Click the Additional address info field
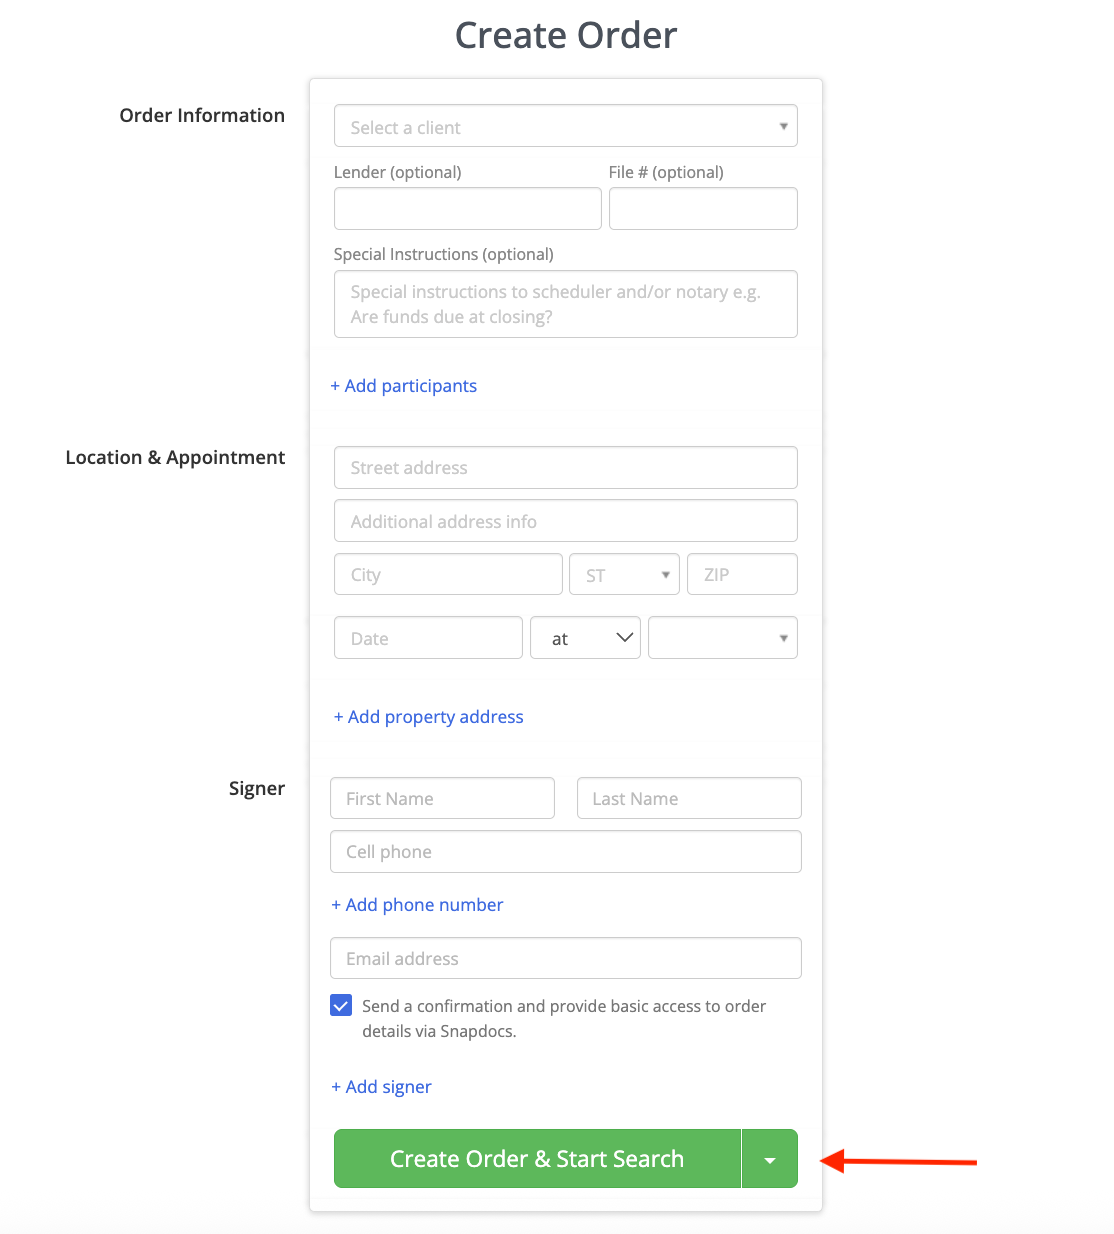This screenshot has width=1114, height=1234. click(565, 521)
